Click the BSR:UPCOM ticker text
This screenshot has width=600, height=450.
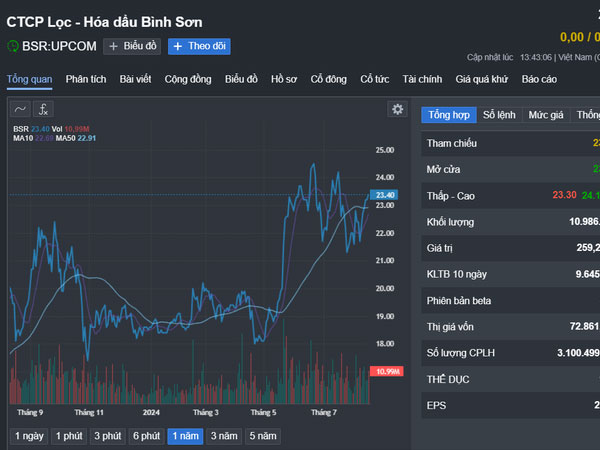(x=59, y=46)
